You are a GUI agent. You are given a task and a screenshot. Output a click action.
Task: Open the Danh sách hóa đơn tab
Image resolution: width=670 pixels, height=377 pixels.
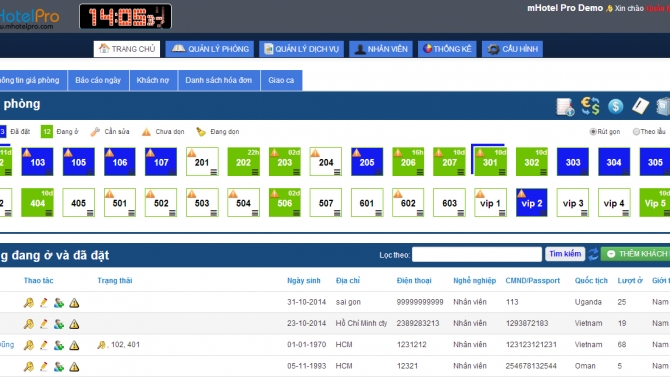point(219,80)
